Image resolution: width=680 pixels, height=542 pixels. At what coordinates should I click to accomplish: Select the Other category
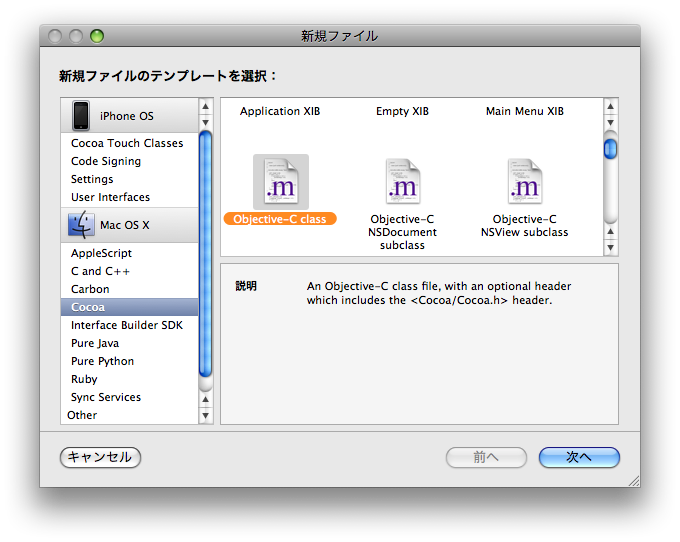point(130,415)
